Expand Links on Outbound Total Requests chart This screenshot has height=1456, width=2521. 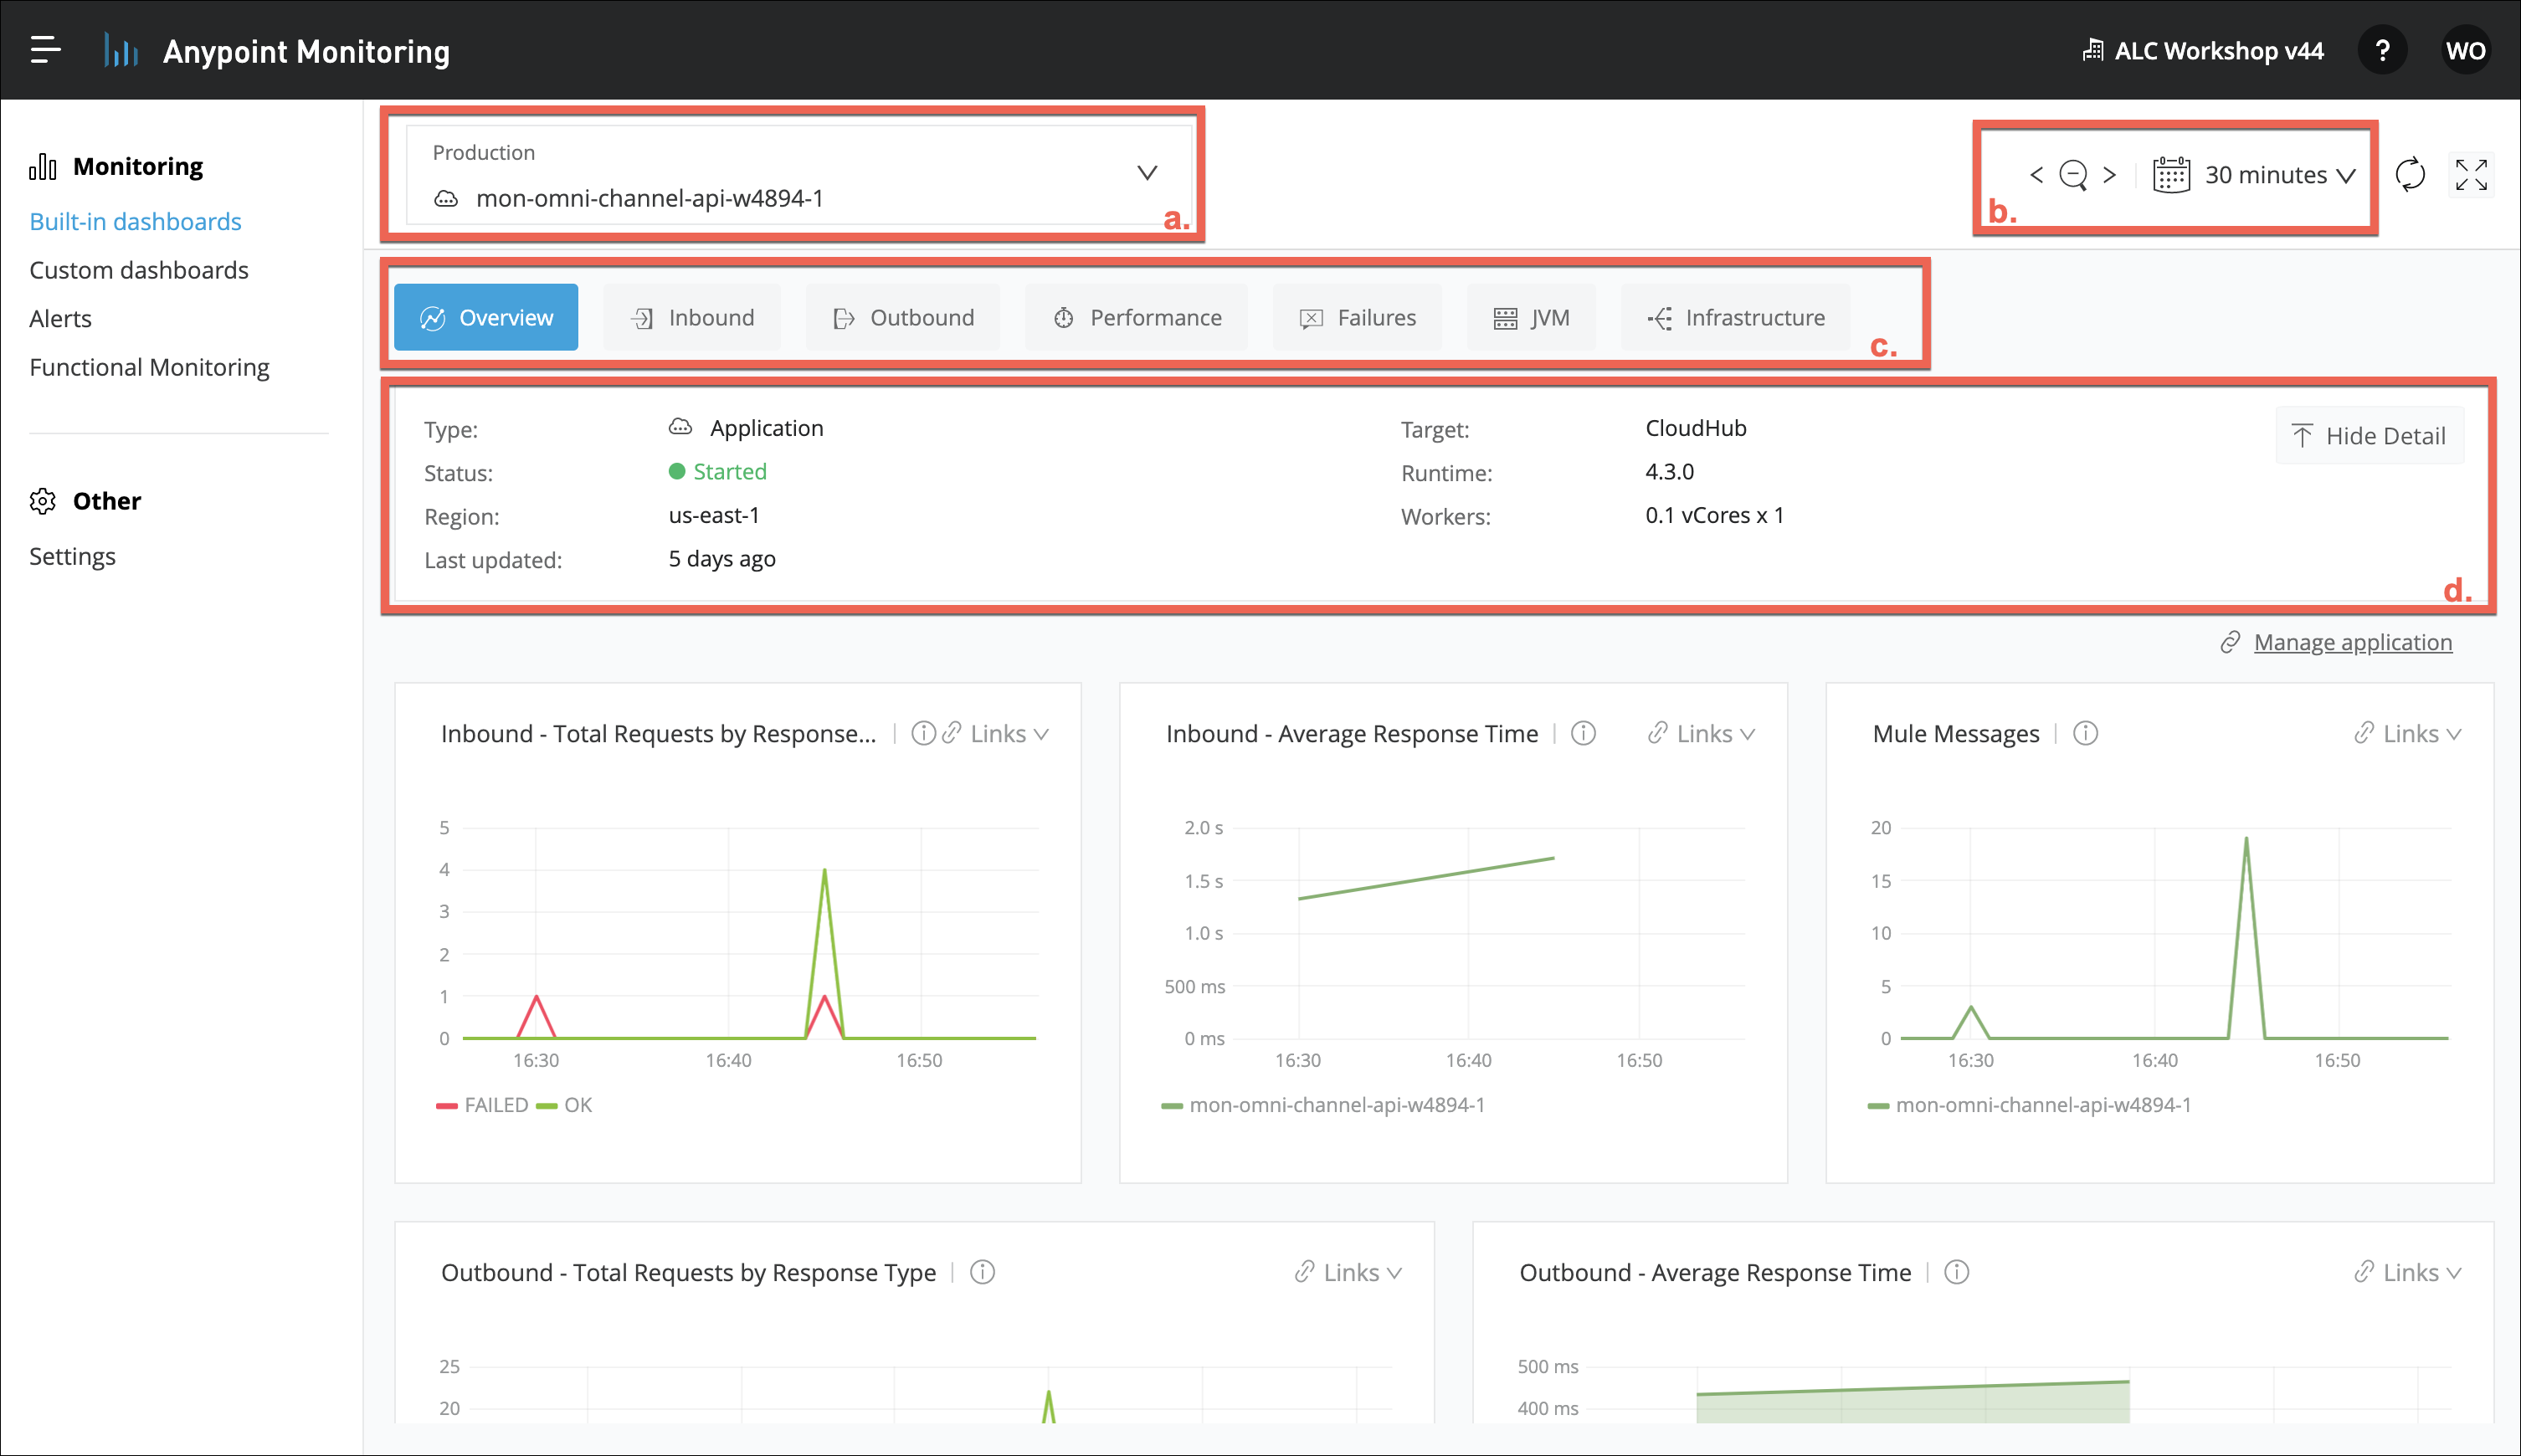pyautogui.click(x=1349, y=1272)
